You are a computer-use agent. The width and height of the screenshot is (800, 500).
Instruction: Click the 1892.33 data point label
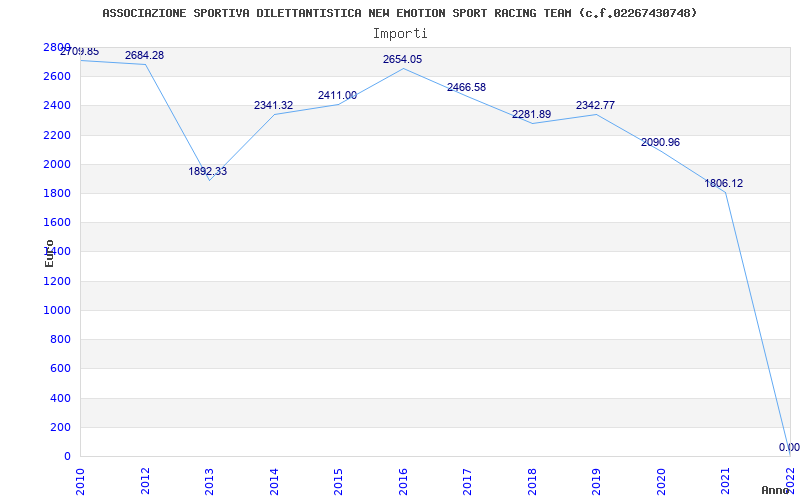coord(208,171)
